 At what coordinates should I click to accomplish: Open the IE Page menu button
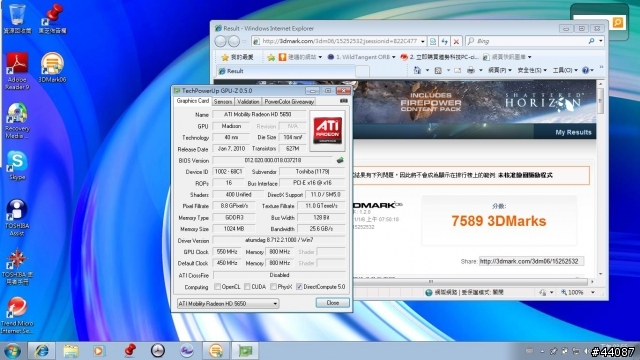[x=500, y=70]
